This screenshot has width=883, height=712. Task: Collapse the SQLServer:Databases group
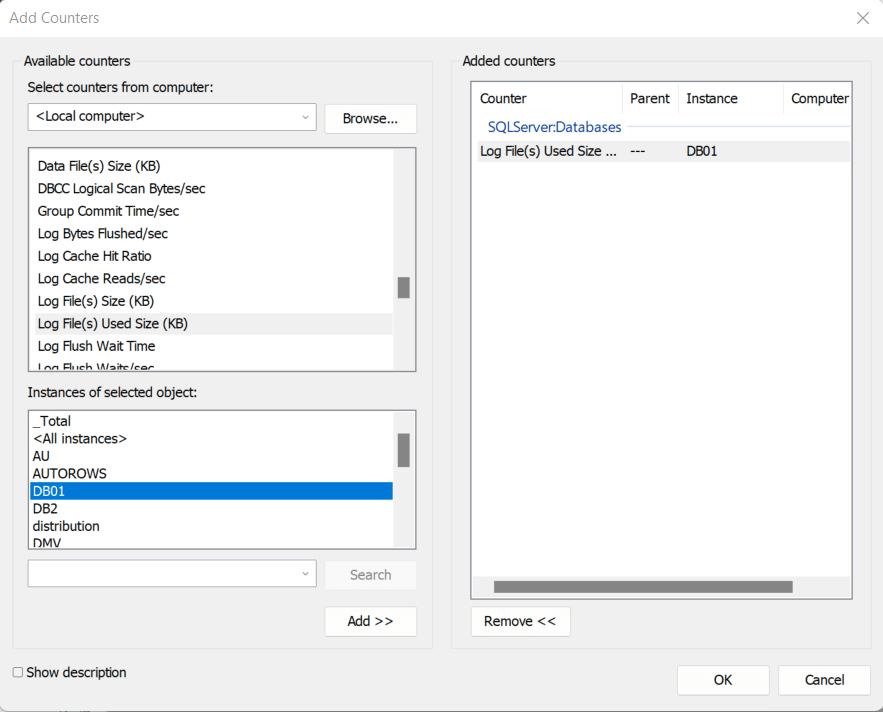pyautogui.click(x=554, y=127)
